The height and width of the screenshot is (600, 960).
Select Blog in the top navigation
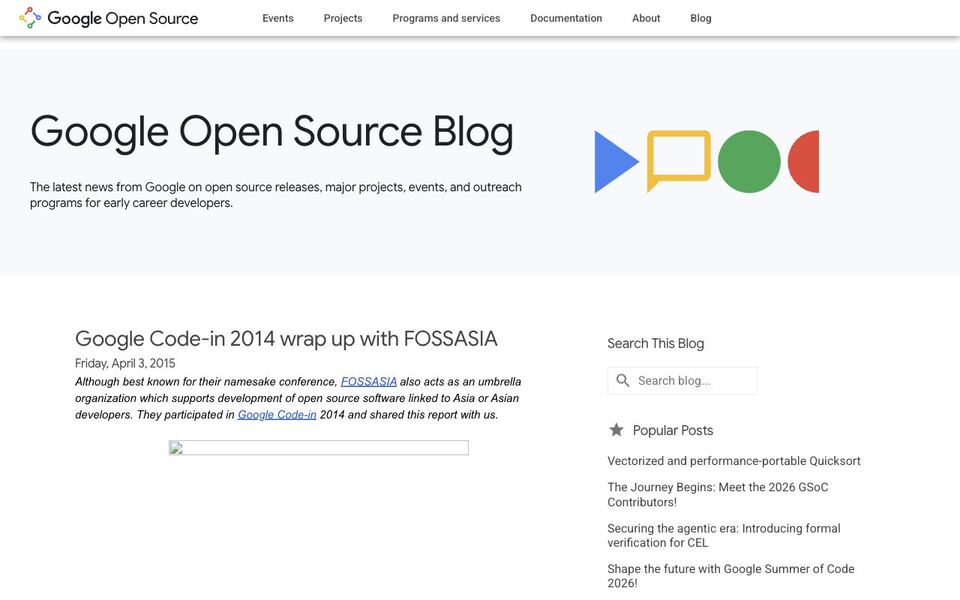701,18
